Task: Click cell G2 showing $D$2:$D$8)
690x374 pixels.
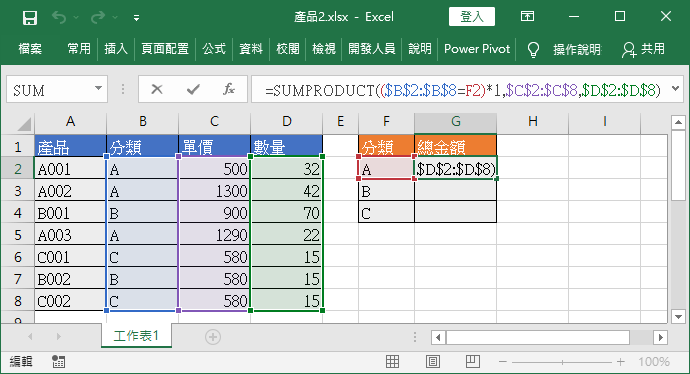Action: (455, 169)
